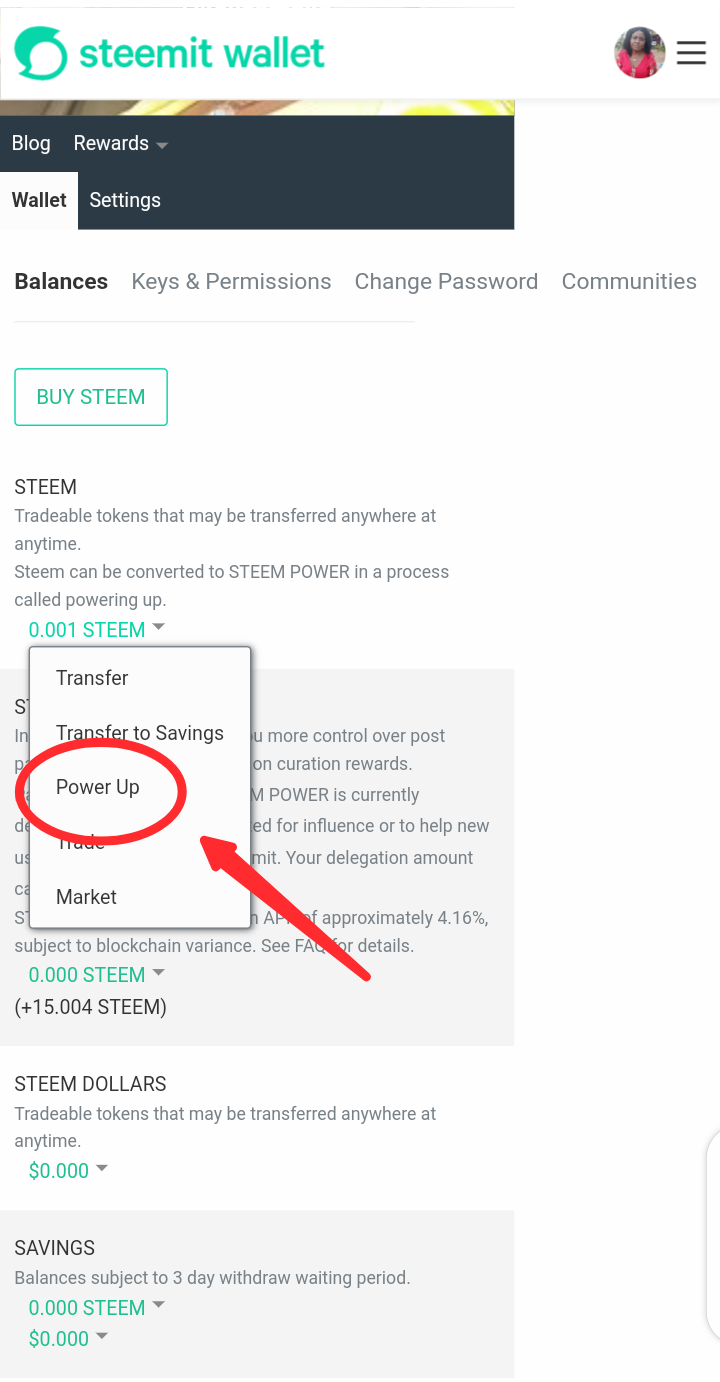Select Power Up in the menu
Screen dimensions: 720x1382
tap(98, 787)
